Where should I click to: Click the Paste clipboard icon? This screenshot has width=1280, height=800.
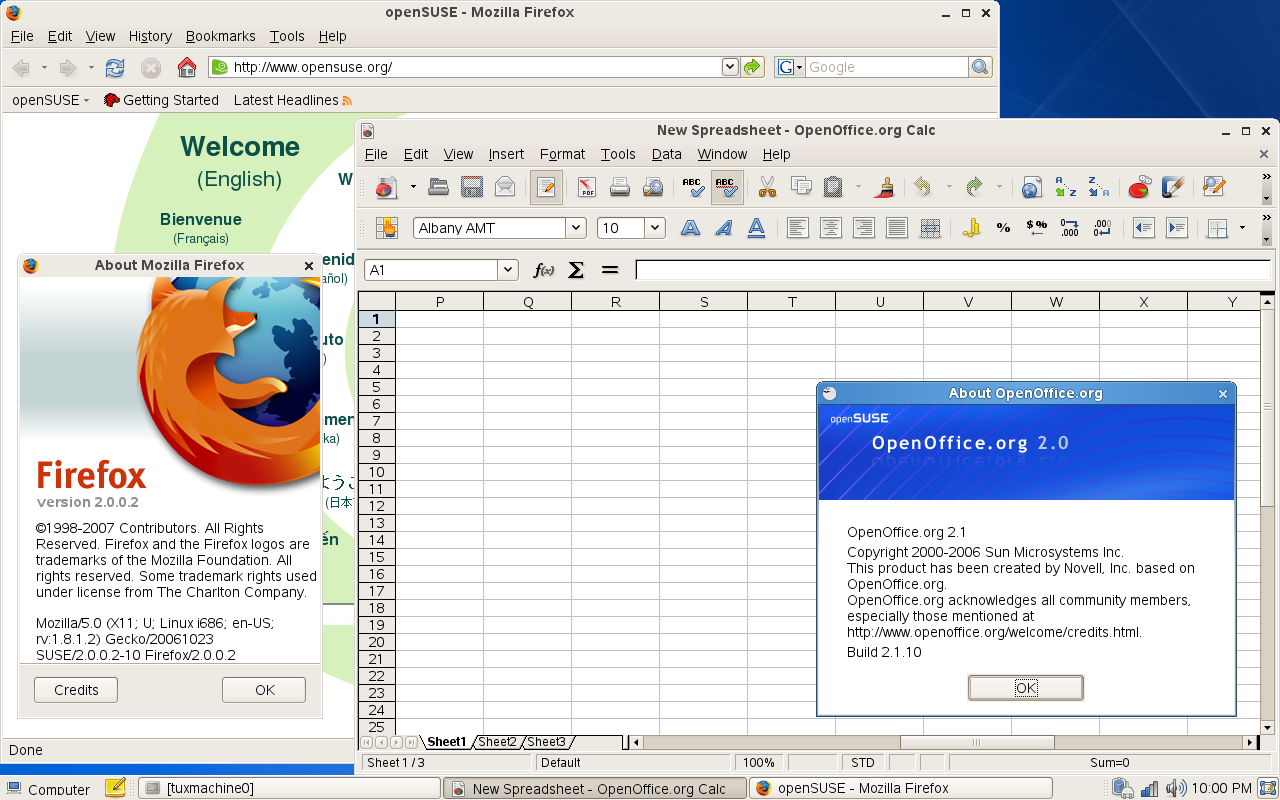pos(832,187)
